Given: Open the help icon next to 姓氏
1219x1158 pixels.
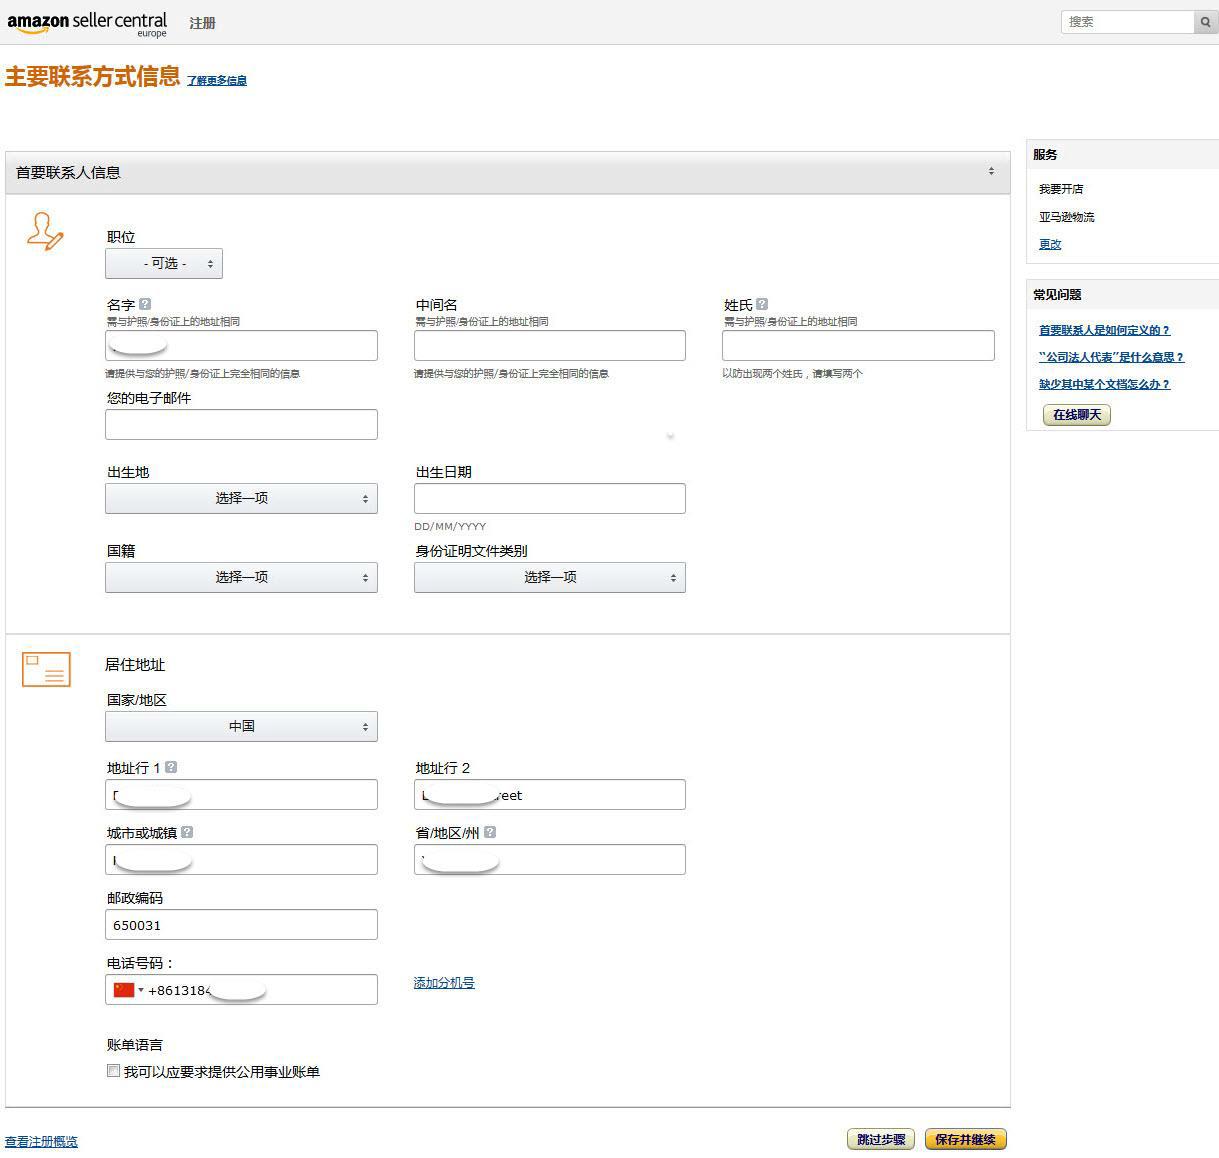Looking at the screenshot, I should pos(762,303).
